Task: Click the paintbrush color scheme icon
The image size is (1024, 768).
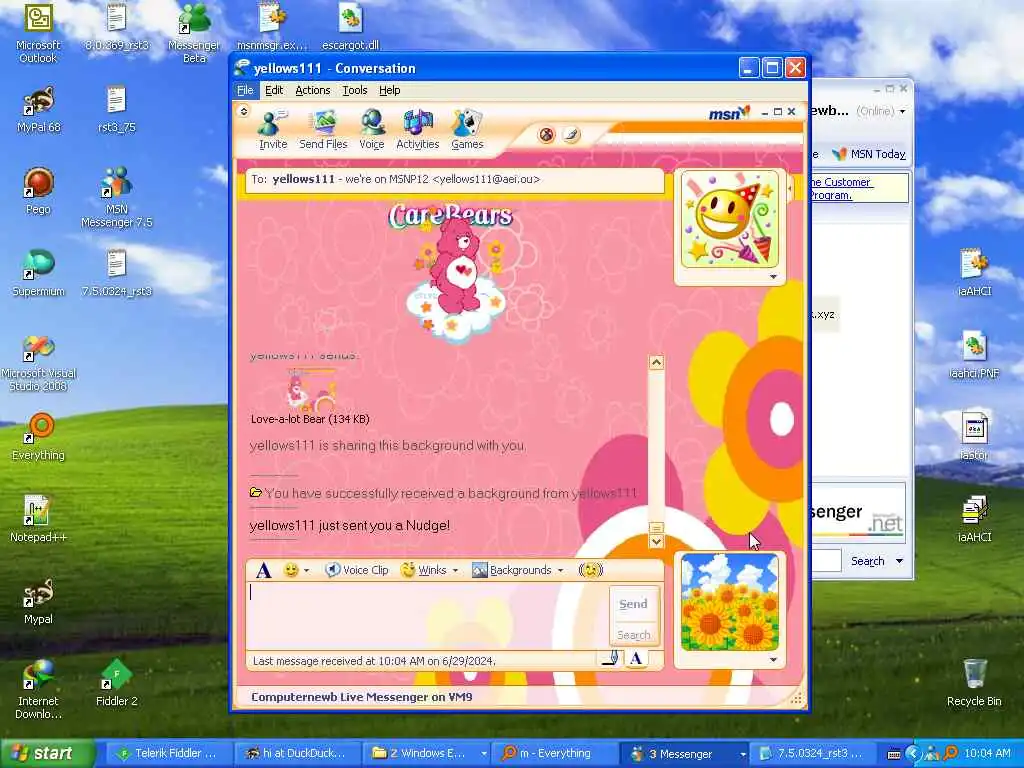Action: 571,135
